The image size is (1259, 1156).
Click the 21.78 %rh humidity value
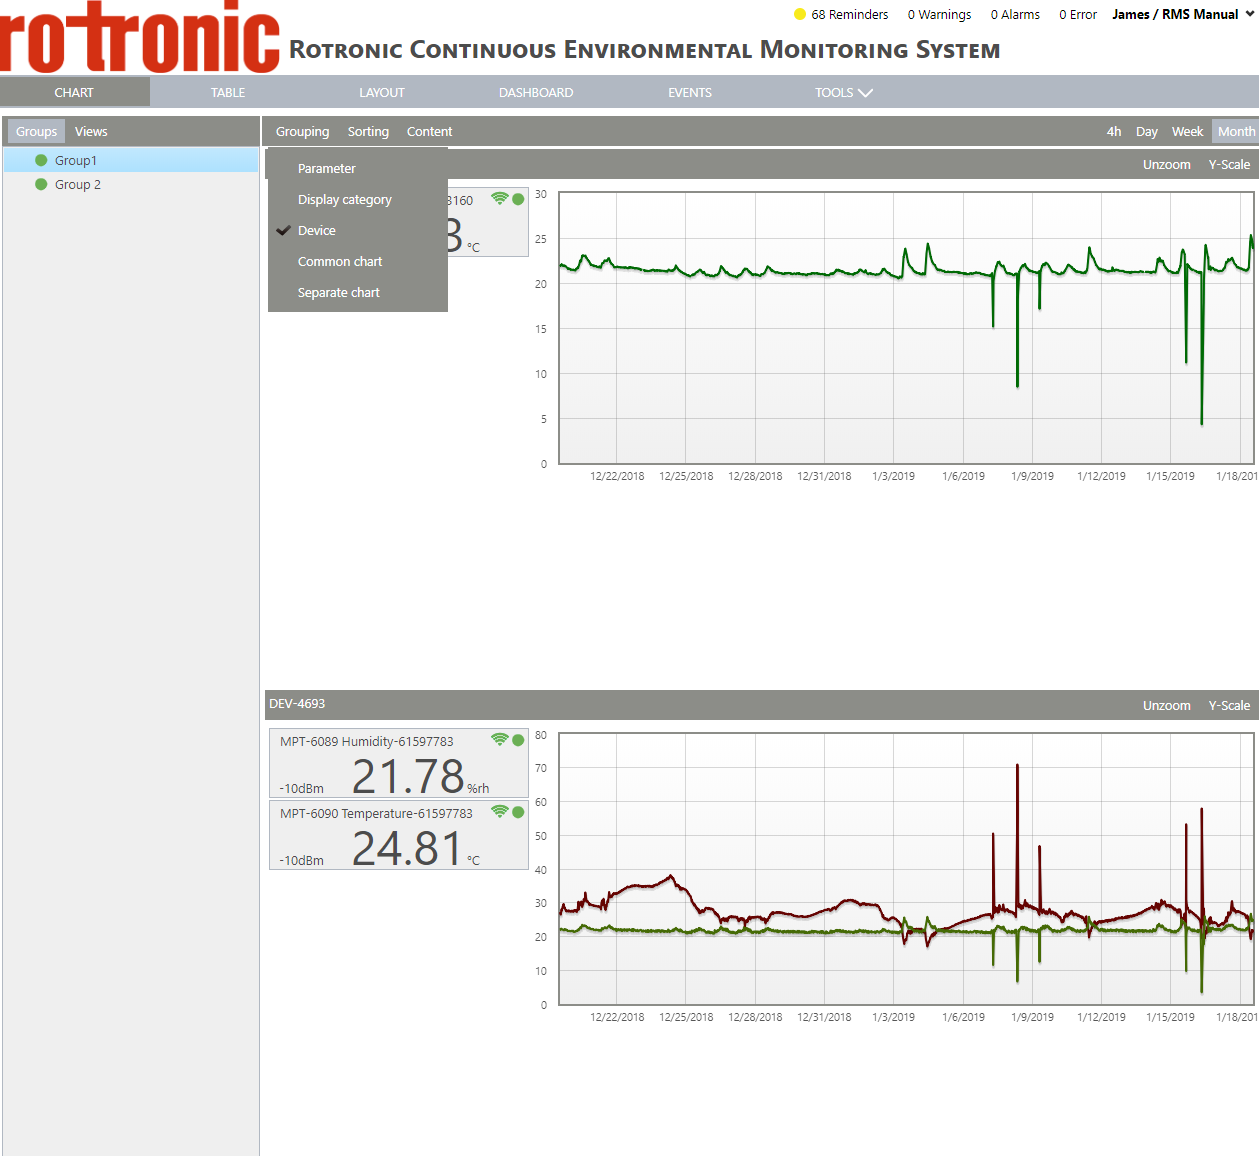click(x=420, y=776)
